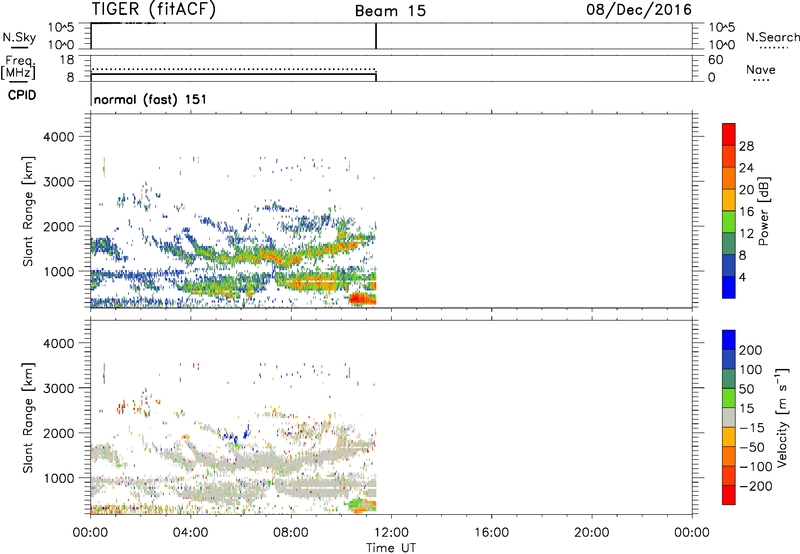This screenshot has height=554, width=800.
Task: Click the "-200" label on Velocity colorbar
Action: pos(755,486)
